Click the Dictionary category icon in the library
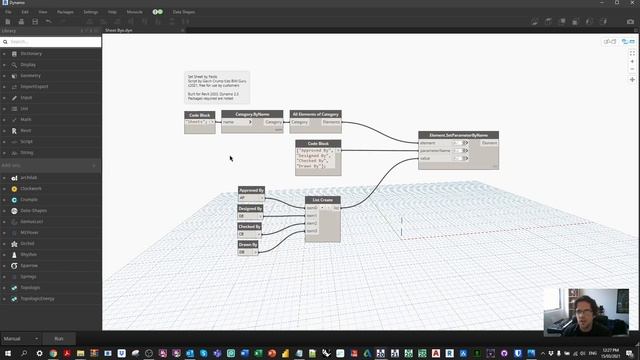Screen dimensions: 640x360 click(x=14, y=54)
